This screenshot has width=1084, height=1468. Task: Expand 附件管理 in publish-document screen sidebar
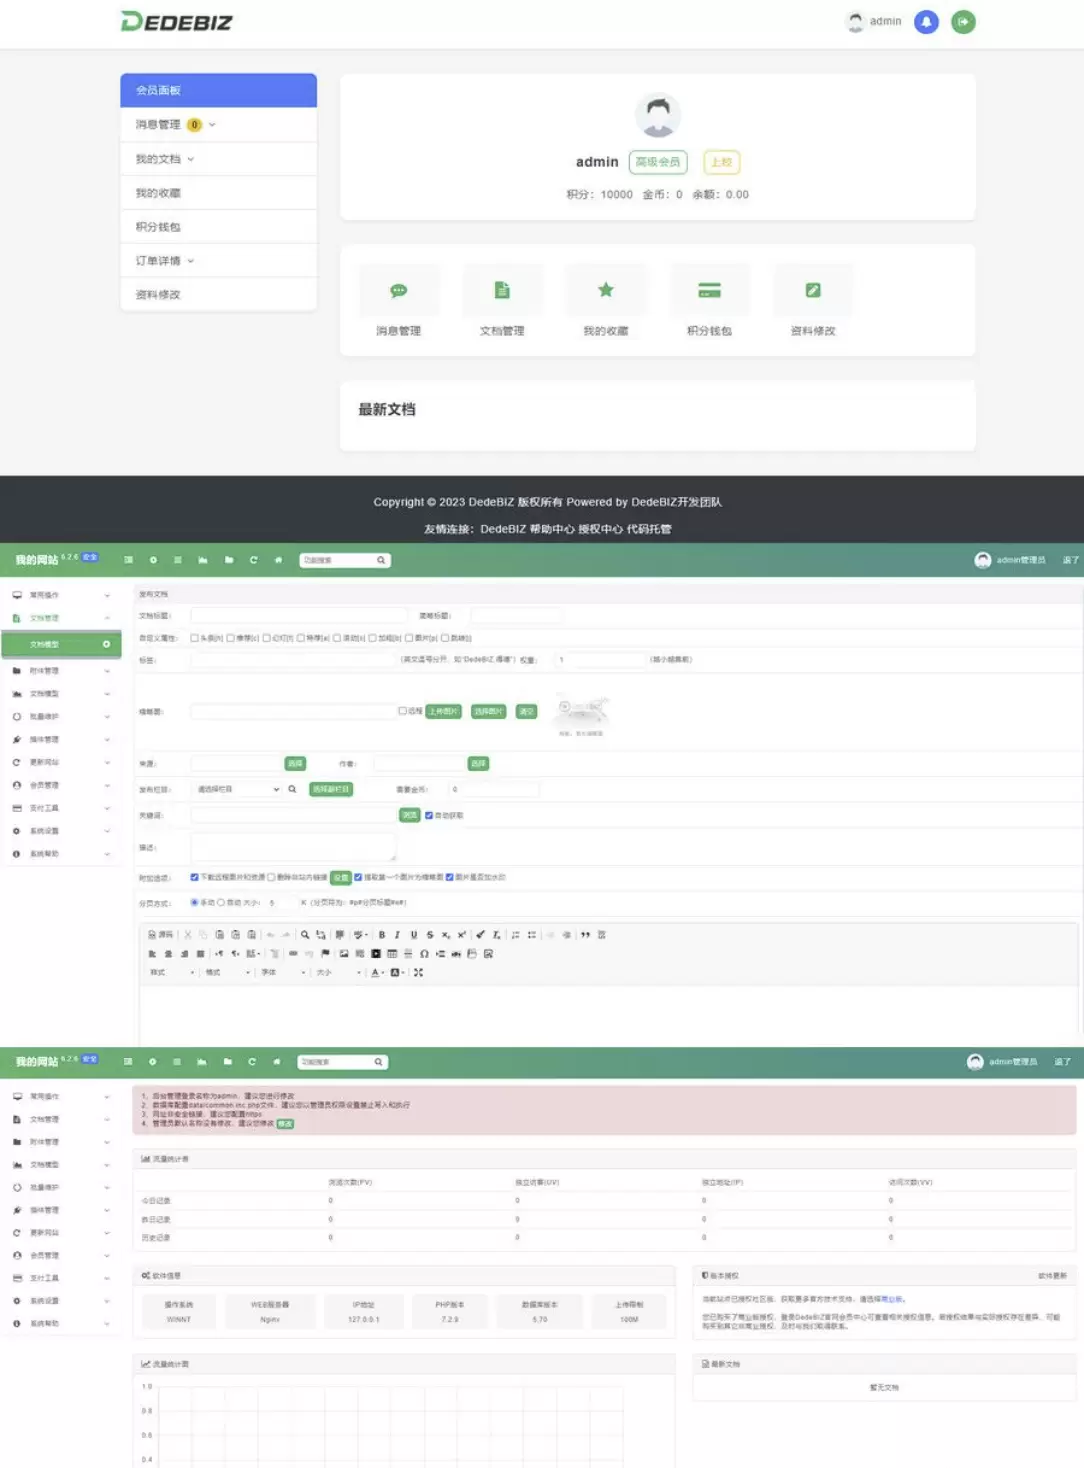[x=61, y=671]
